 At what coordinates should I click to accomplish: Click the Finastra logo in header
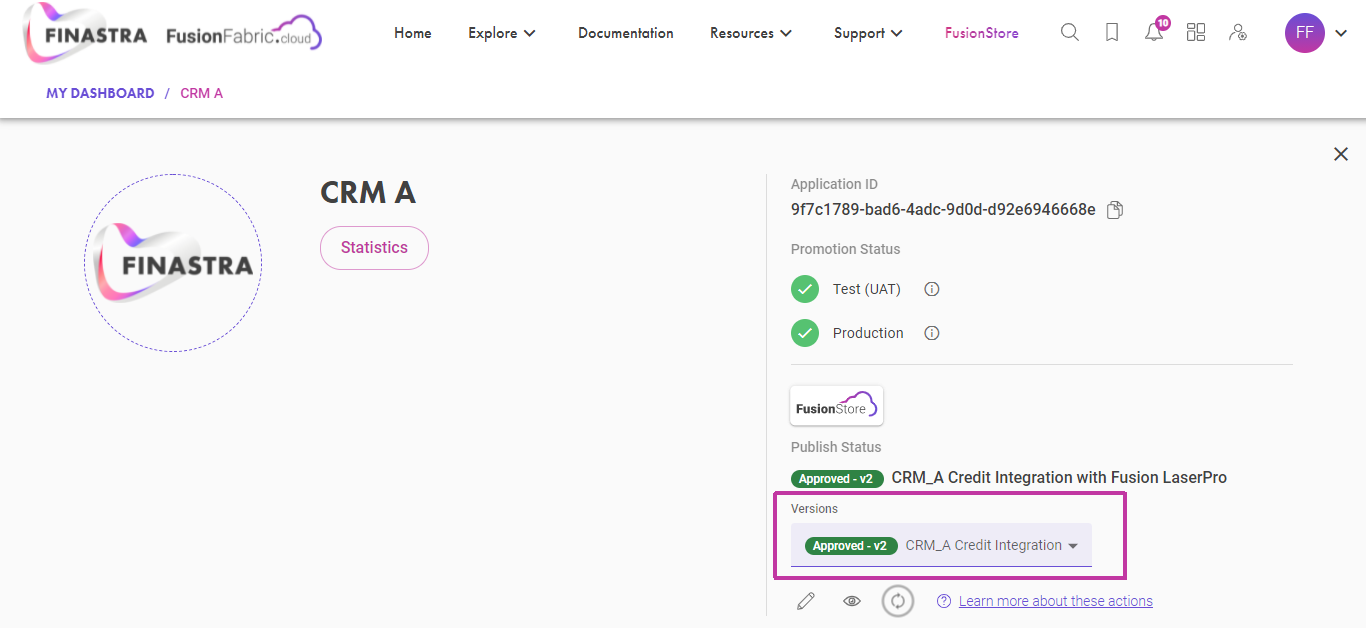pos(86,34)
